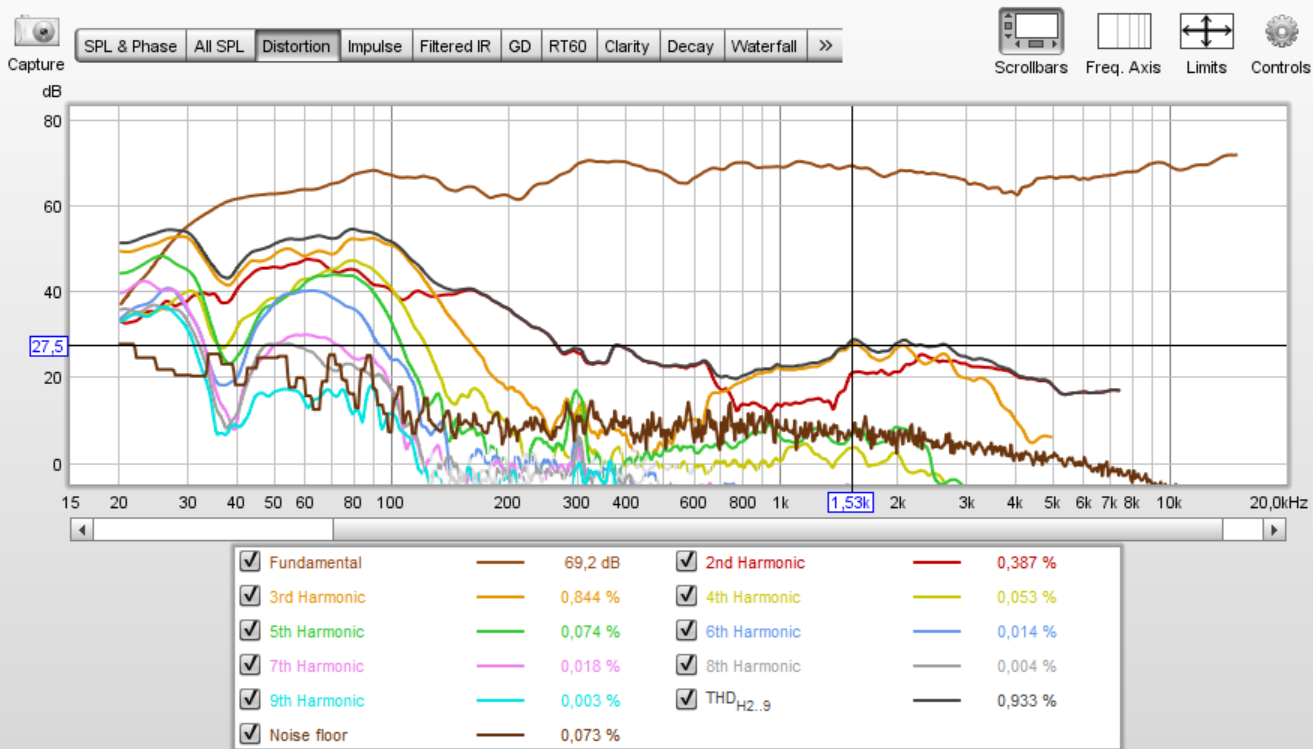1313x749 pixels.
Task: Uncheck the Fundamental trace checkbox
Action: [x=250, y=562]
